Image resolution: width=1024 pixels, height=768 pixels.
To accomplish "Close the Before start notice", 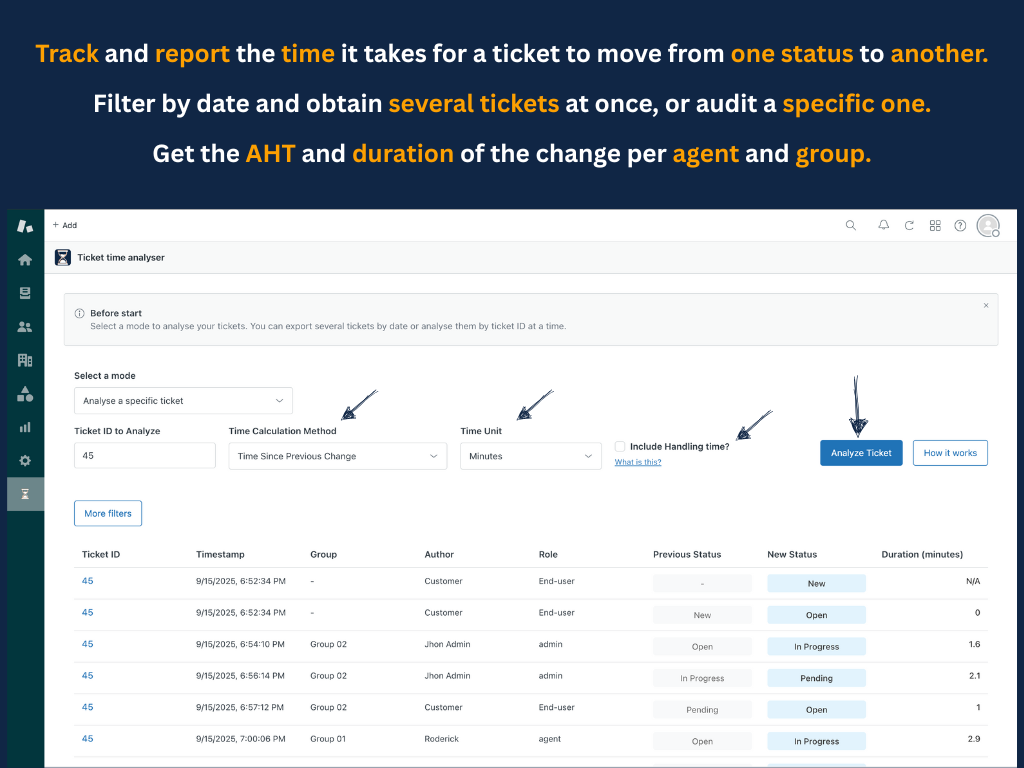I will coord(986,306).
